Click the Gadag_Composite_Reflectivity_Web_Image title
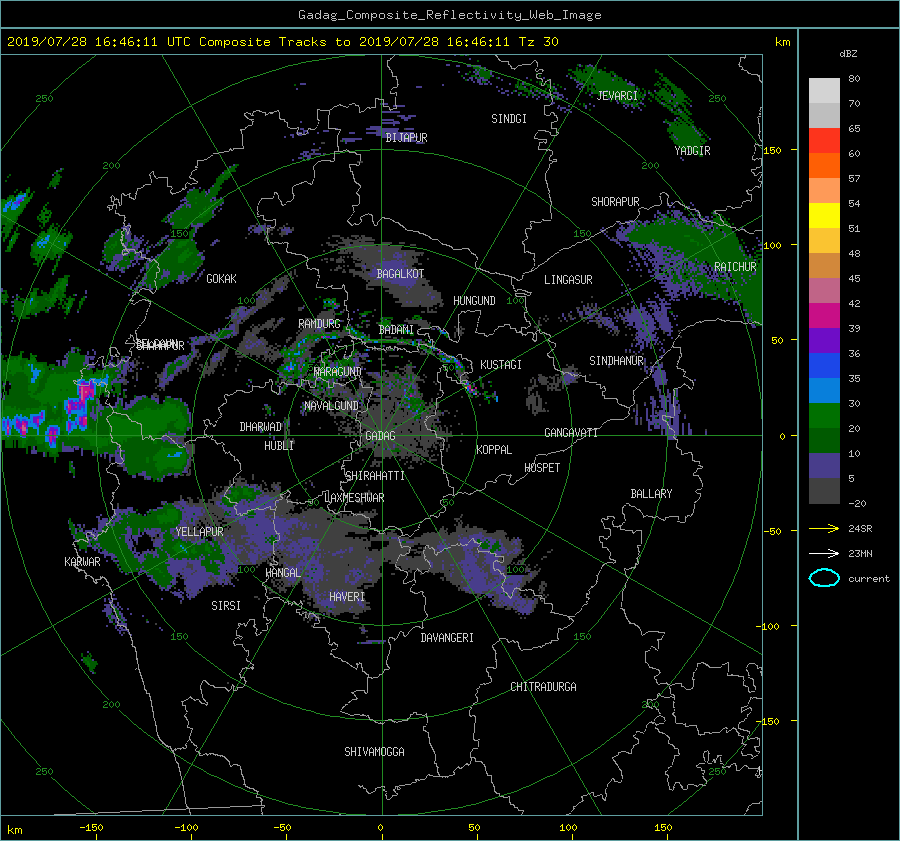 [449, 15]
